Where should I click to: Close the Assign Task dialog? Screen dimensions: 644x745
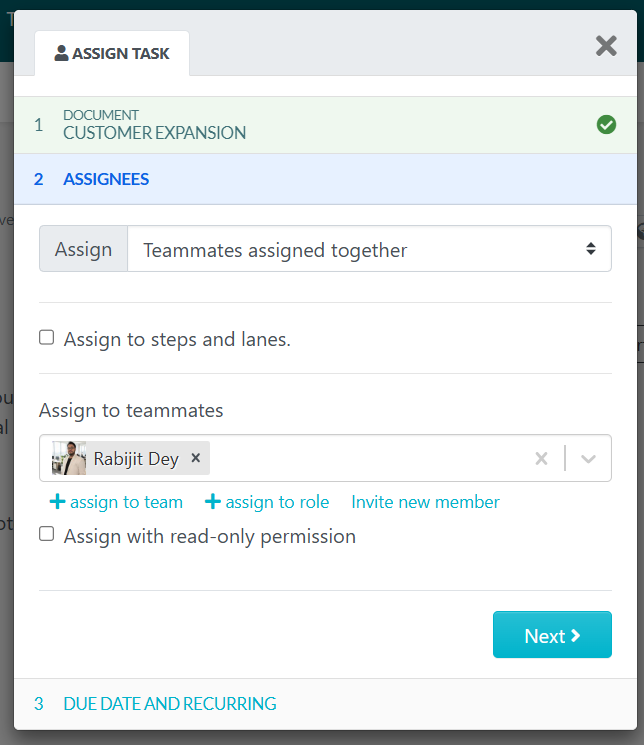click(x=606, y=45)
